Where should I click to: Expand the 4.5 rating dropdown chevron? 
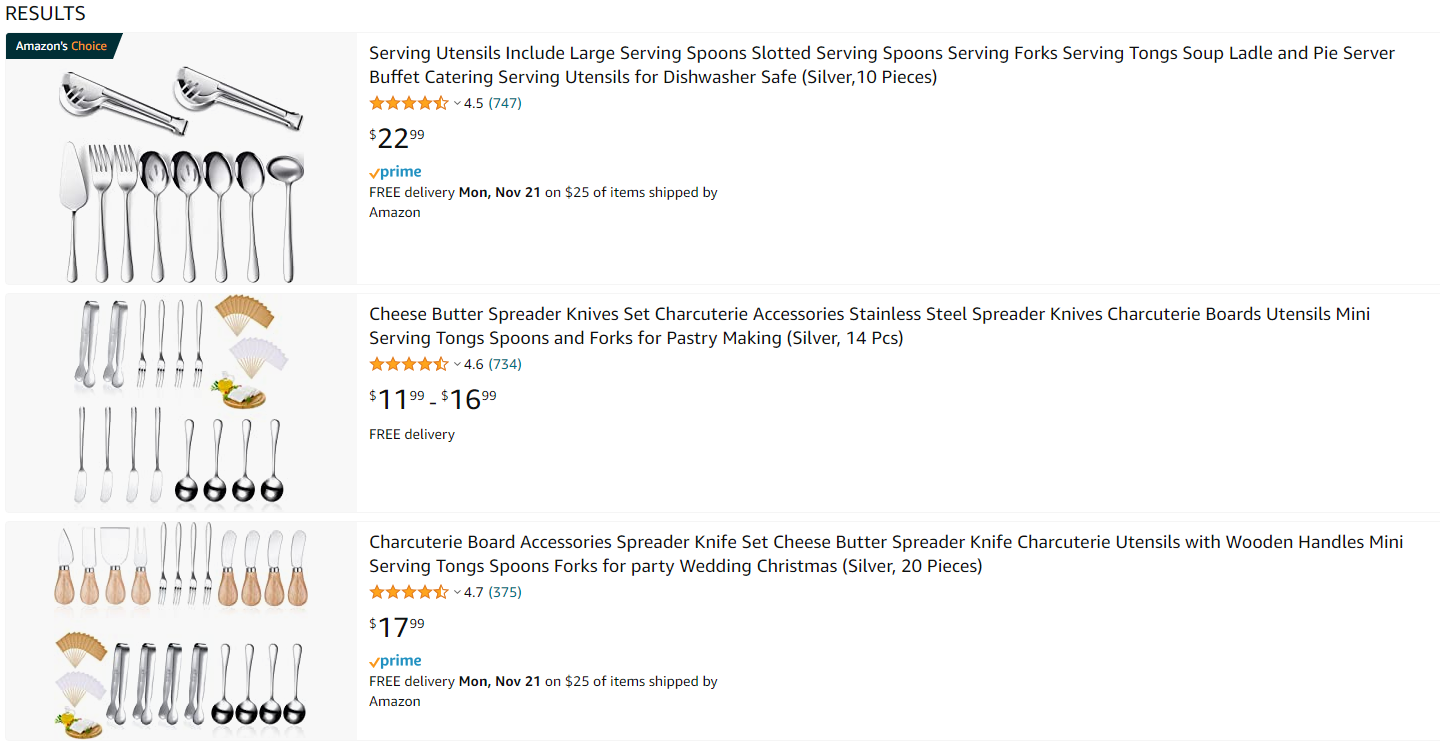[x=457, y=103]
